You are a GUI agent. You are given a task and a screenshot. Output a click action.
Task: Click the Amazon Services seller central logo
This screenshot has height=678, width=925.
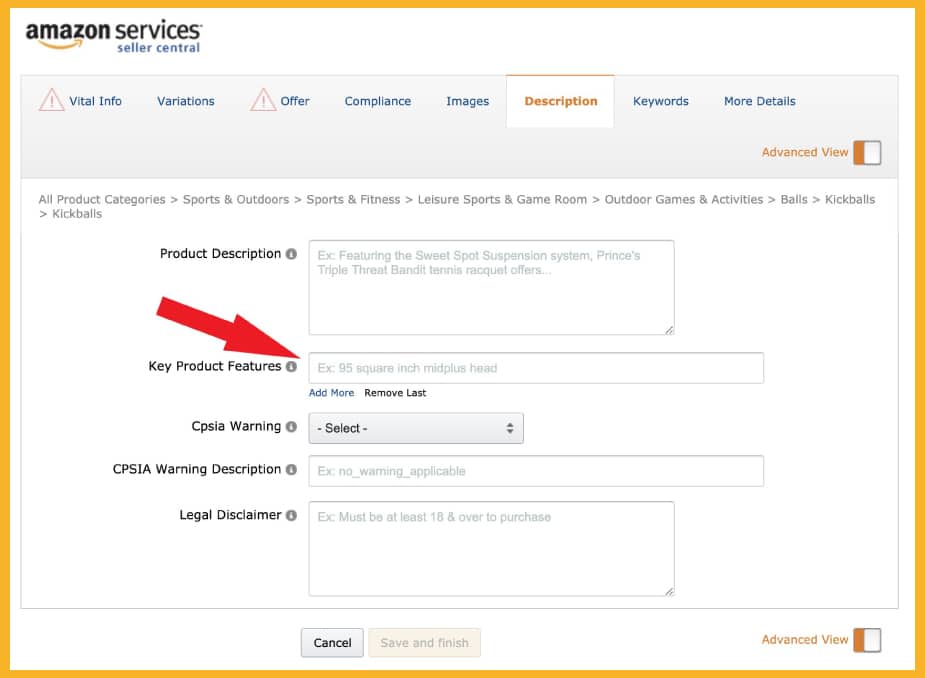click(x=110, y=33)
